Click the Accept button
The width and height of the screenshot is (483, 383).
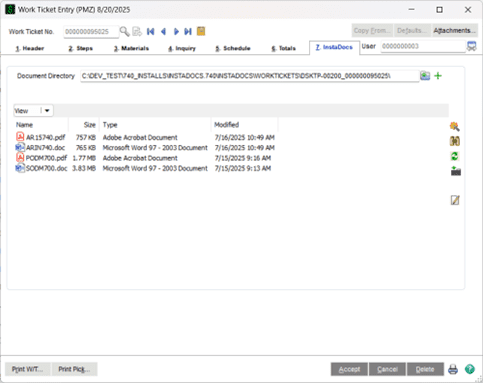tap(349, 369)
